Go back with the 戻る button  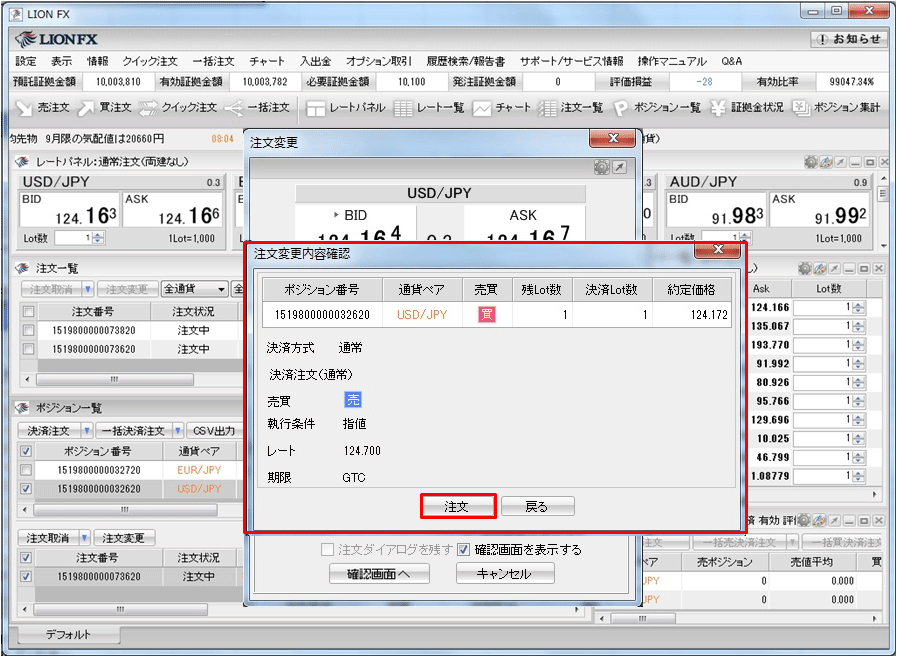tap(537, 506)
